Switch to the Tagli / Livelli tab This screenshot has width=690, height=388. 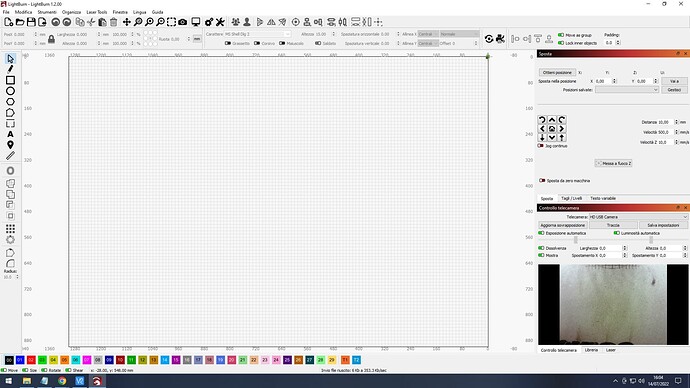[571, 198]
